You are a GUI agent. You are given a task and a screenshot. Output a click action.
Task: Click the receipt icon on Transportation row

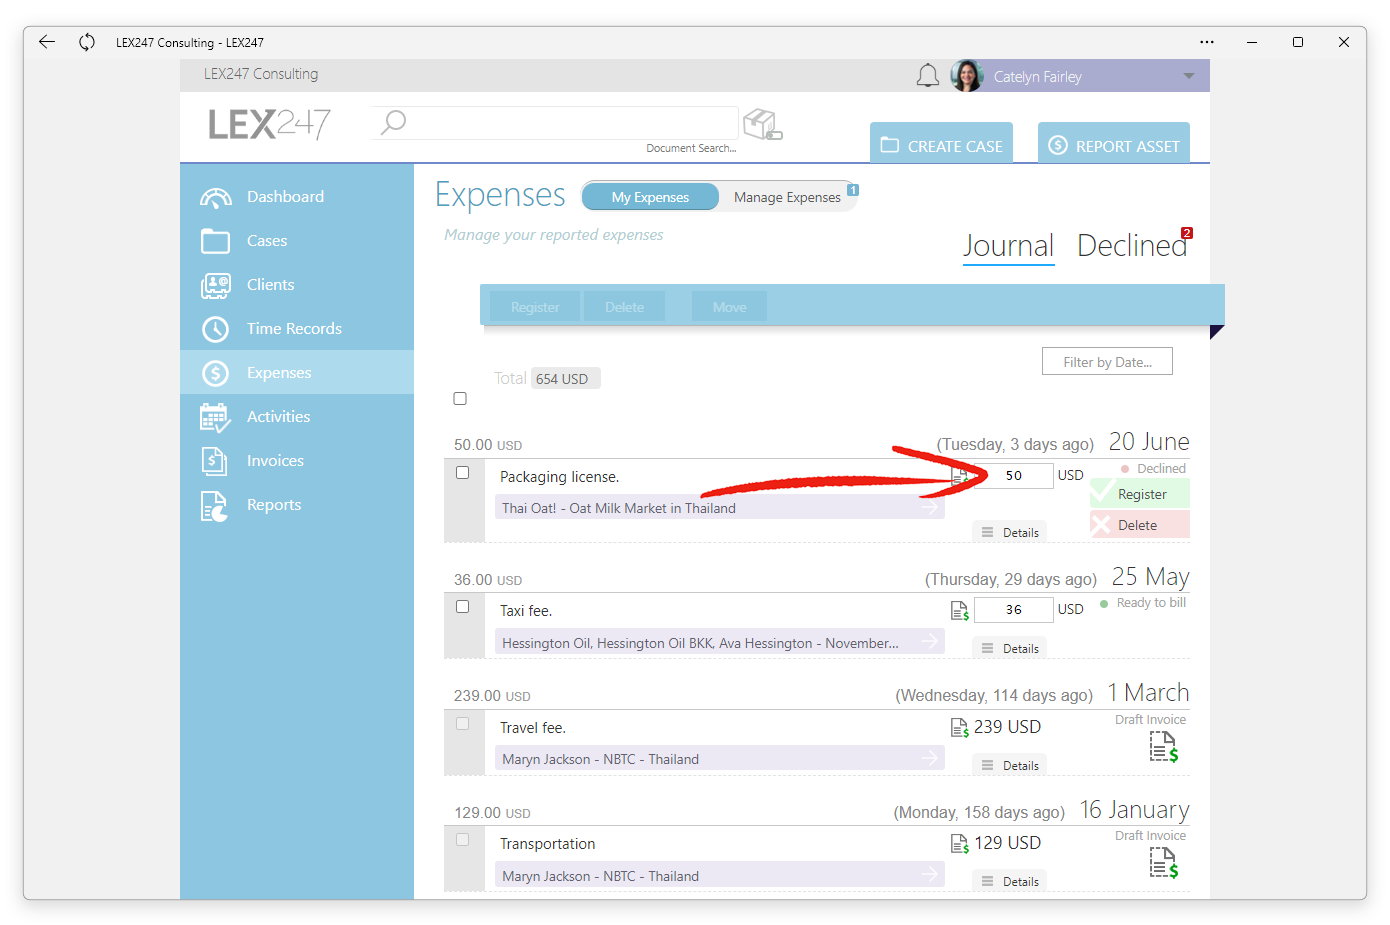click(x=960, y=844)
